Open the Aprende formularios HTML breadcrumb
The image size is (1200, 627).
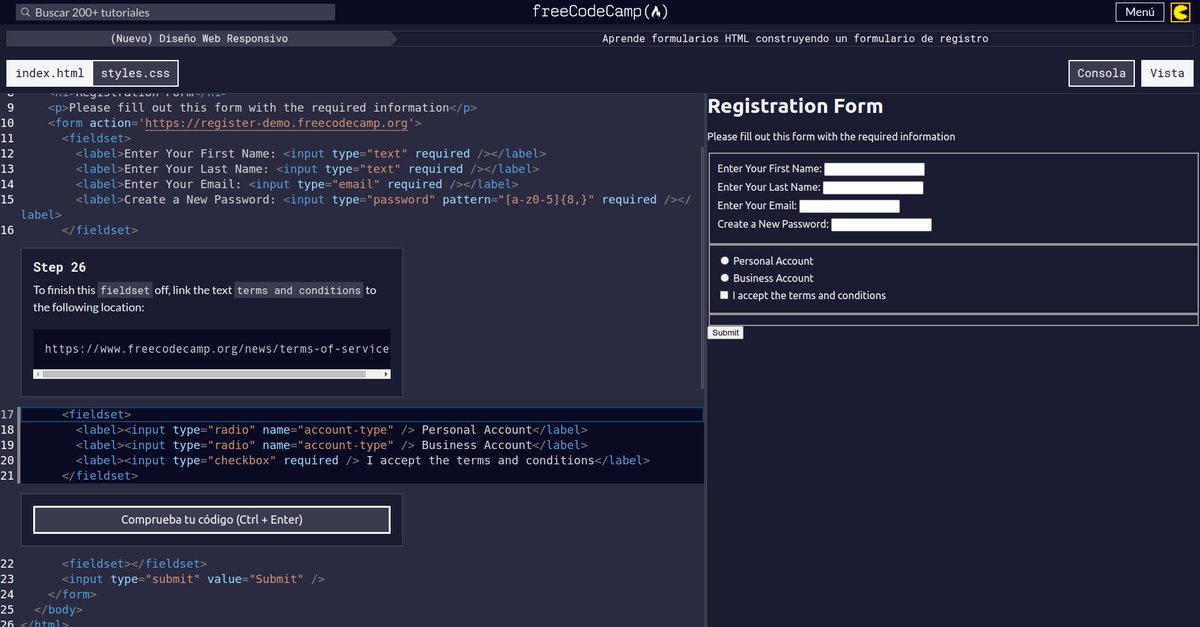[795, 38]
